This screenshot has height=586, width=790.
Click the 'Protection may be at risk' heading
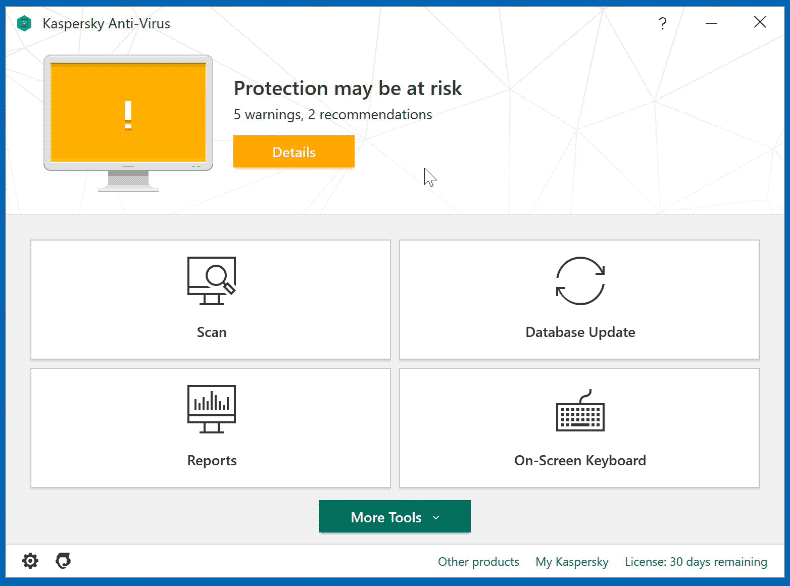pos(348,88)
